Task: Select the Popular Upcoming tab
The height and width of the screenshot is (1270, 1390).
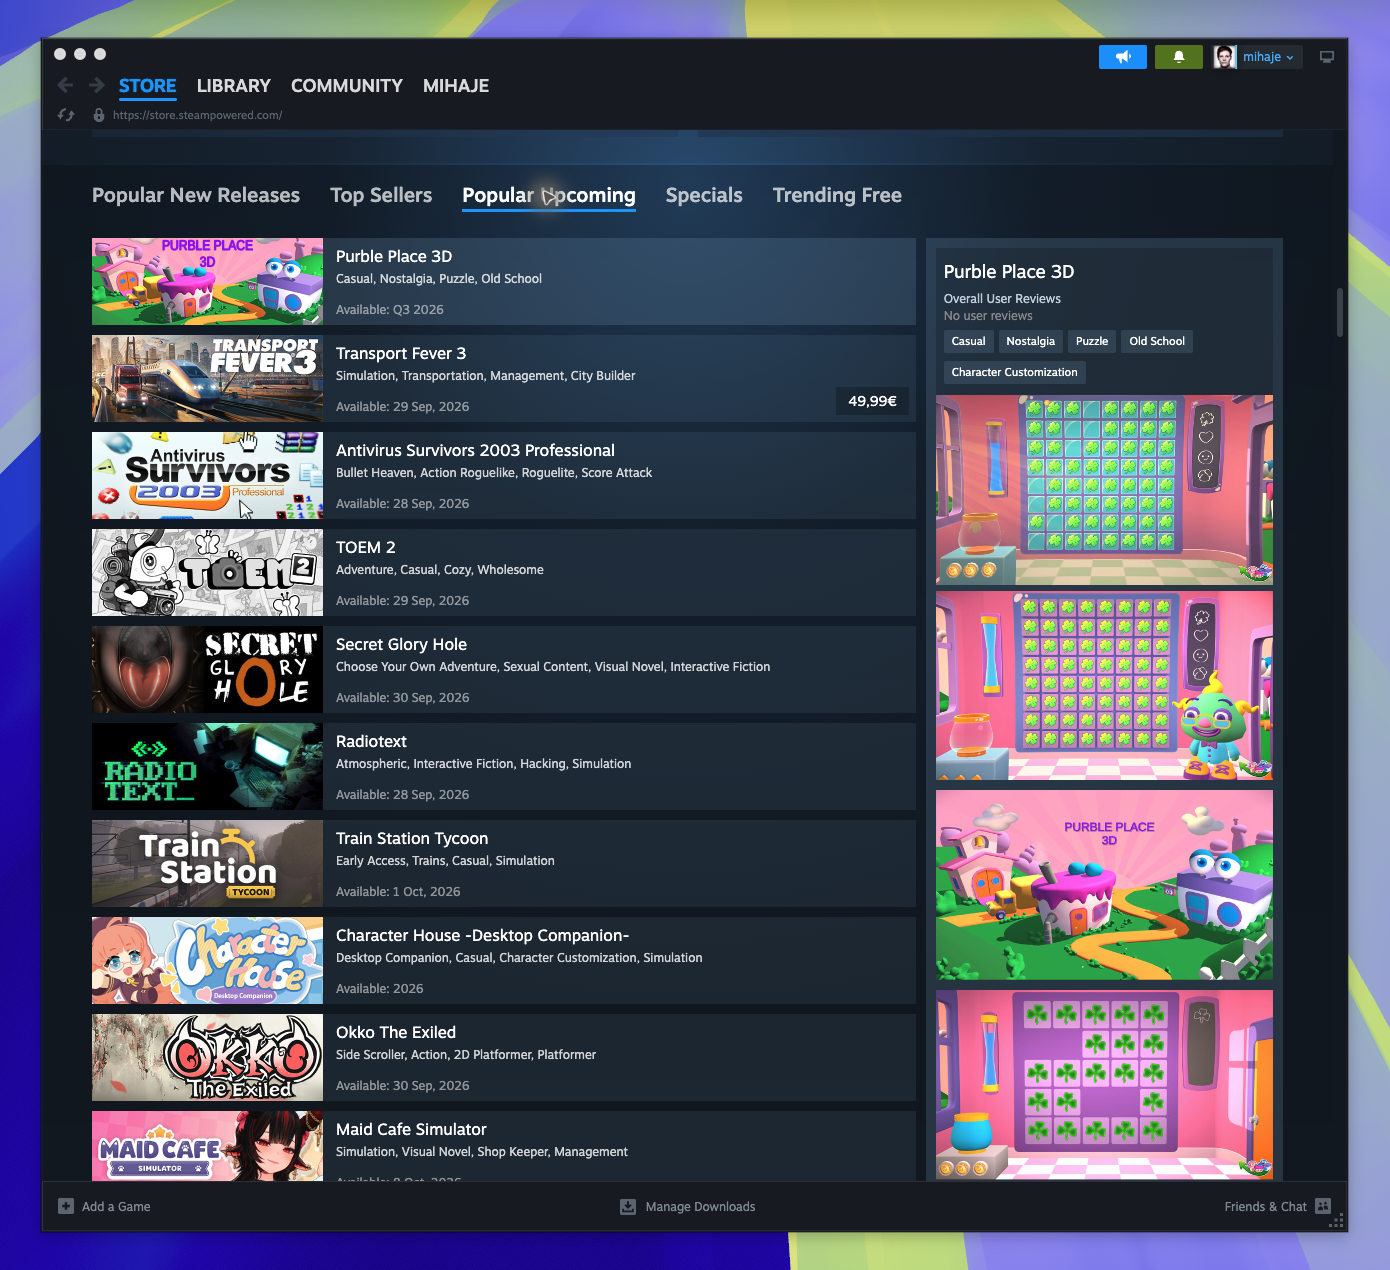Action: pos(549,195)
